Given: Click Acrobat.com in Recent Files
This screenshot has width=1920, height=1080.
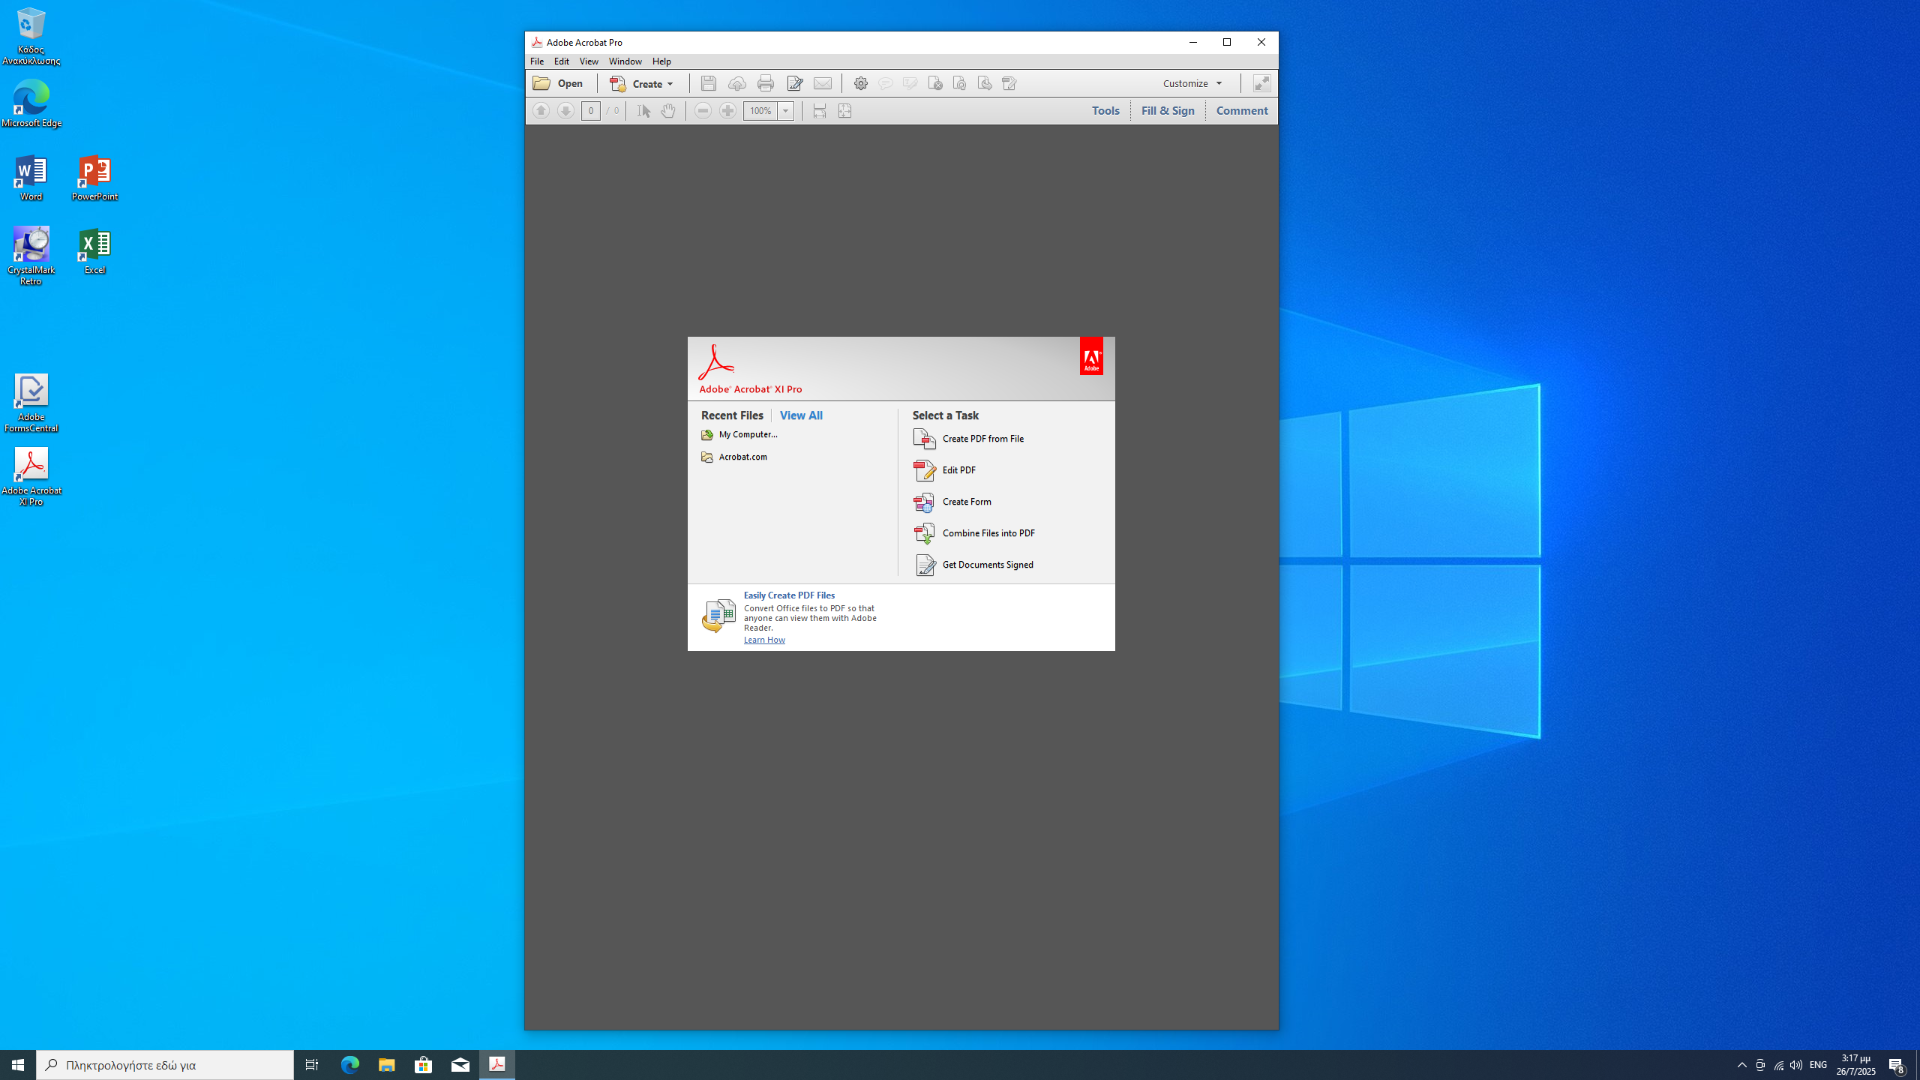Looking at the screenshot, I should point(734,457).
